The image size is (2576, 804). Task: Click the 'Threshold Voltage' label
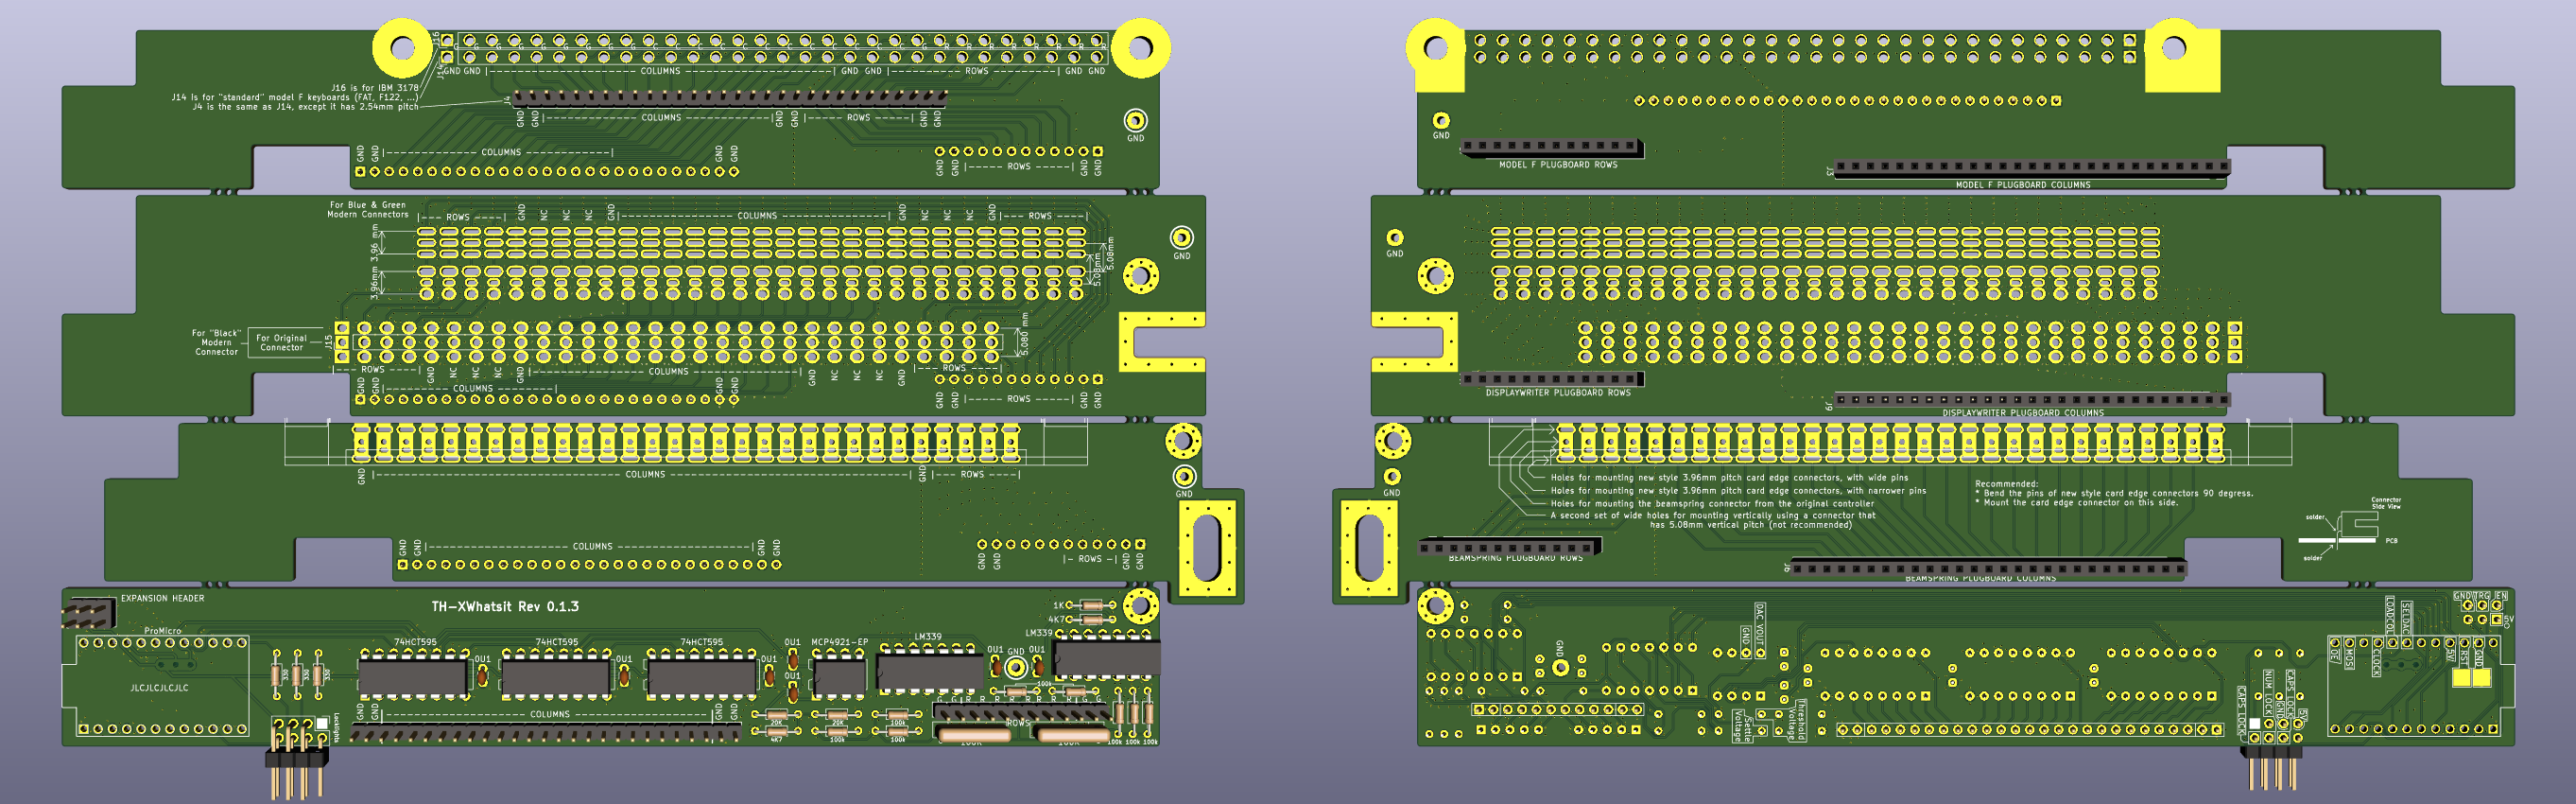(1798, 721)
